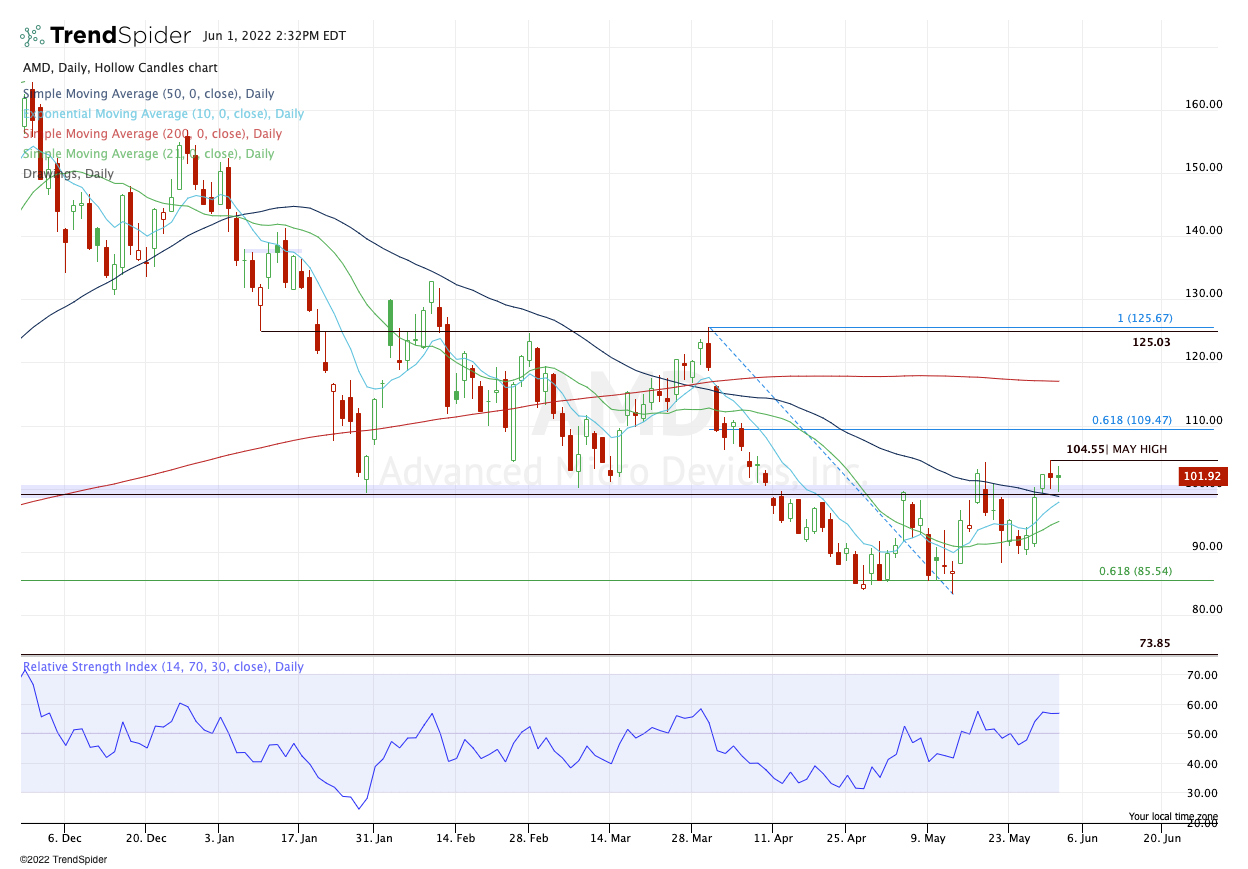Select the AMD, Daily, Hollow Candles chart title
Image resolution: width=1248 pixels, height=869 pixels.
pyautogui.click(x=120, y=68)
